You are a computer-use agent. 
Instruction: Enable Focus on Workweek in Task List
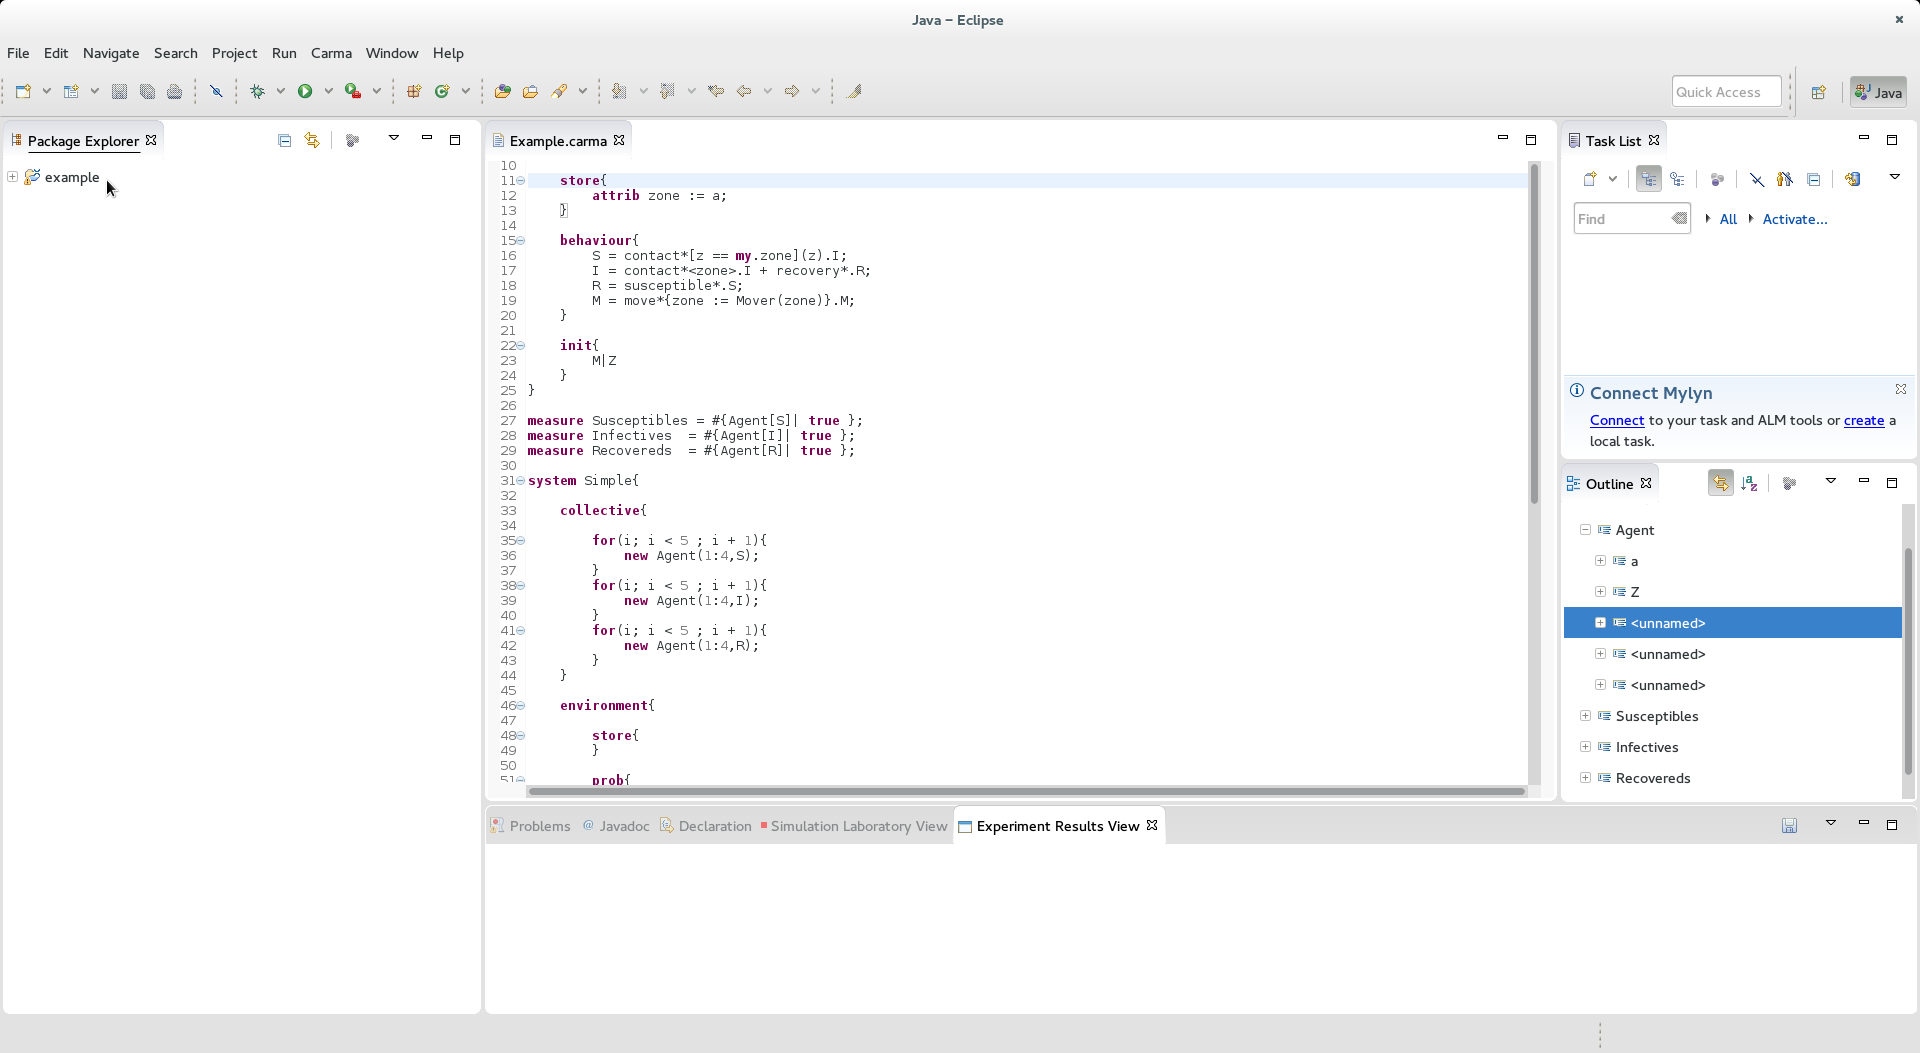pos(1717,180)
